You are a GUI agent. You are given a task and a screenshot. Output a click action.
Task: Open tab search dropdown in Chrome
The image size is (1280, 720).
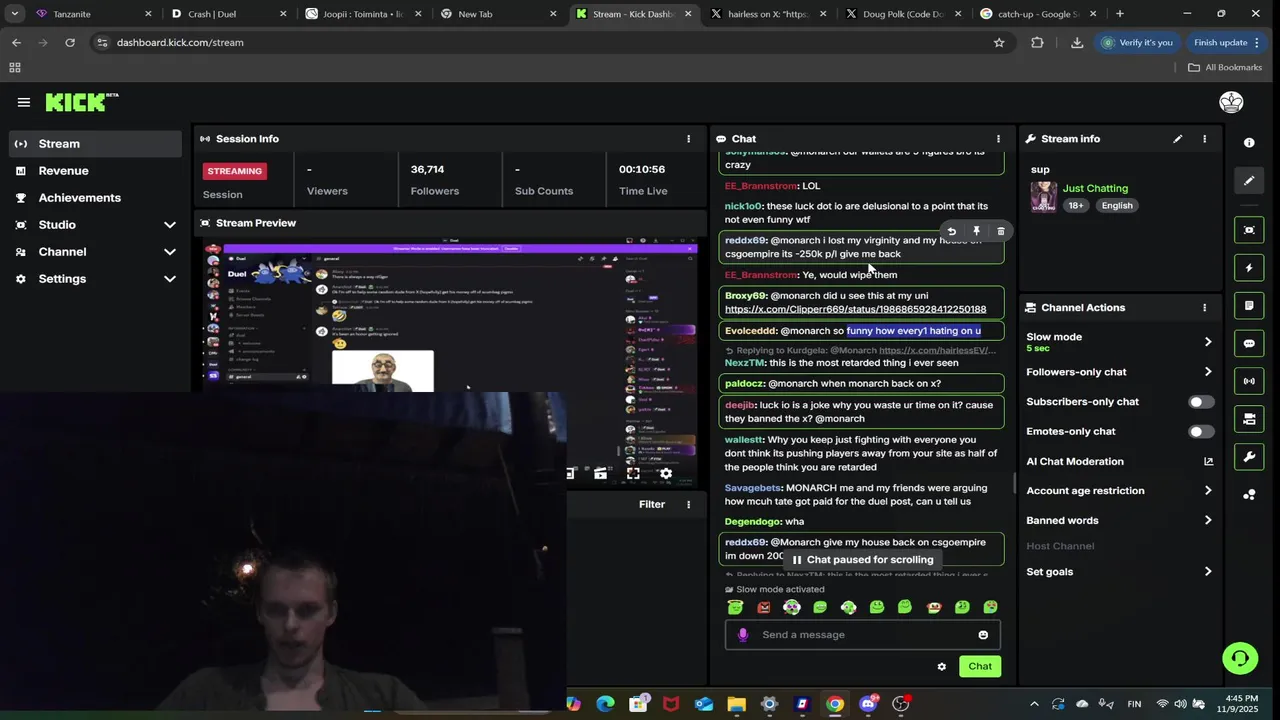14,14
